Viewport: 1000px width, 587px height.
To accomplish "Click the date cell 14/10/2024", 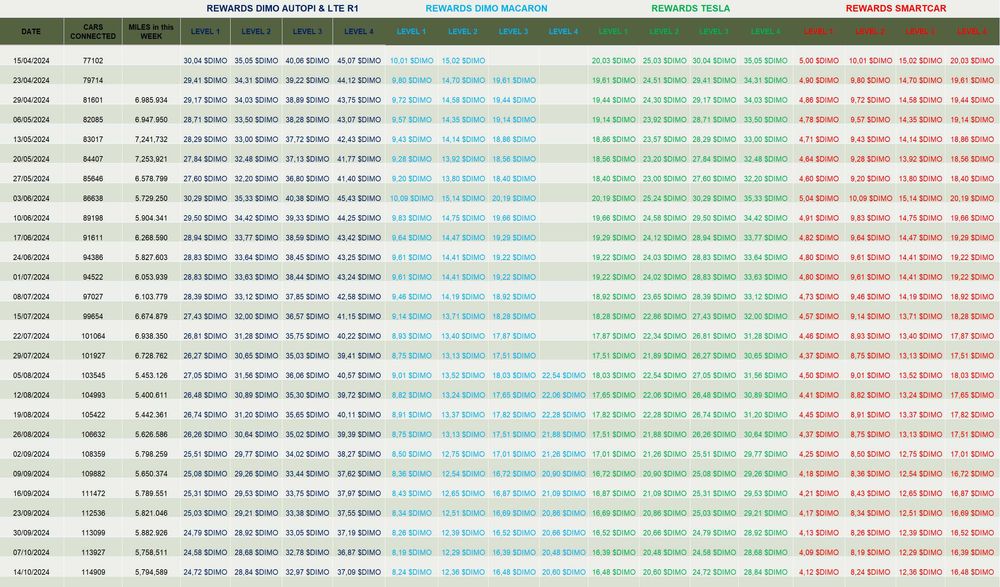I will (31, 572).
